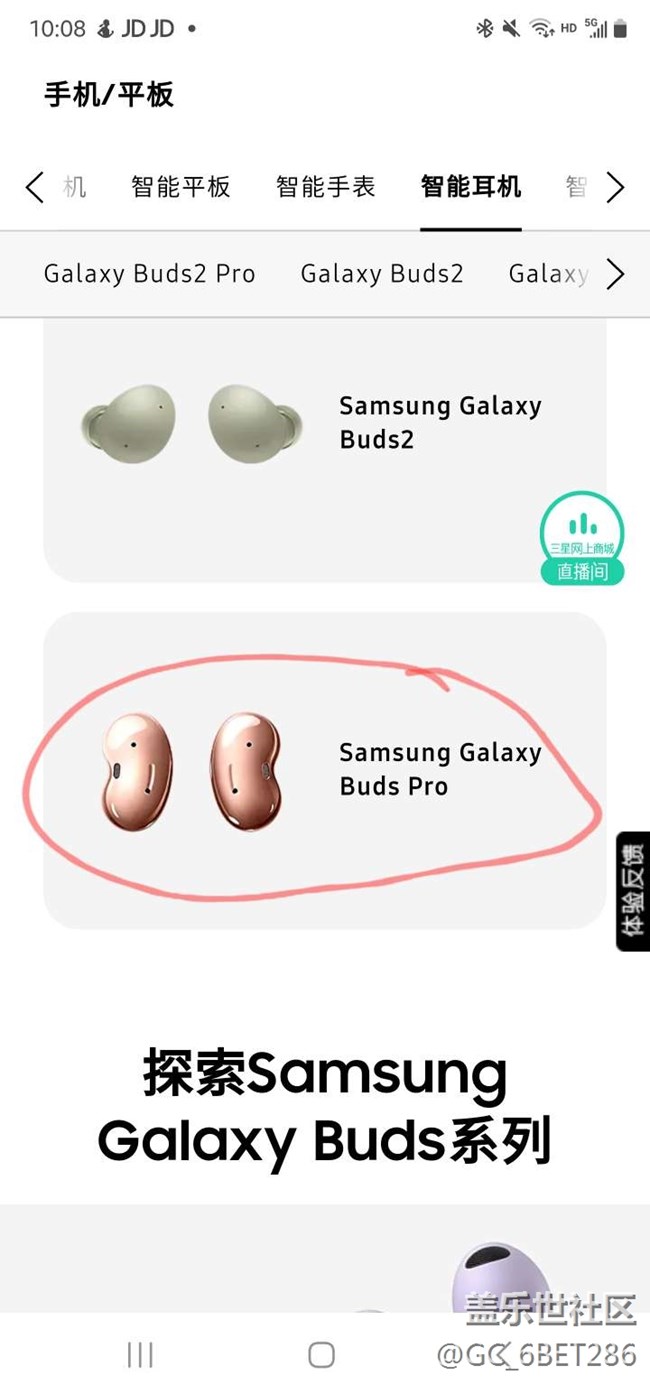
Task: Tap the Android home button icon
Action: pyautogui.click(x=321, y=1354)
